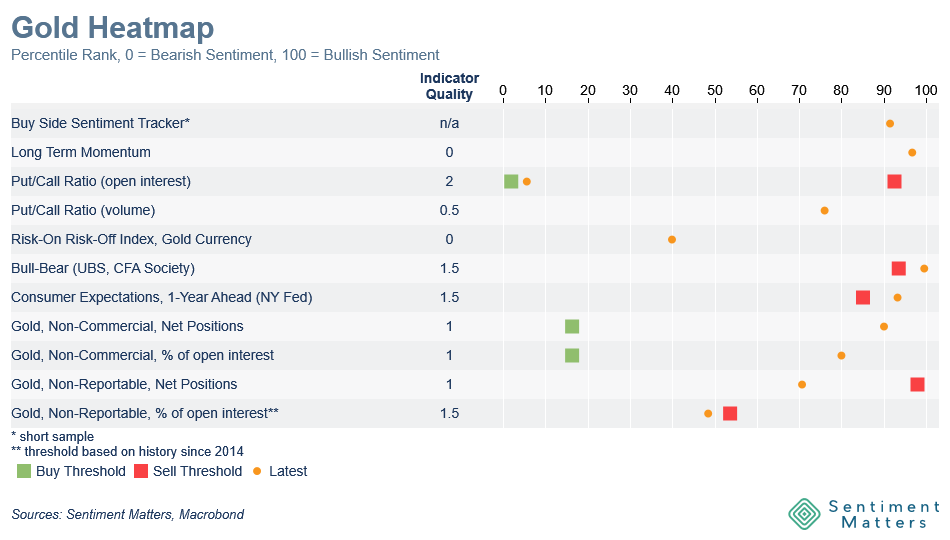
Task: Click the Indicator Quality column header
Action: point(449,86)
